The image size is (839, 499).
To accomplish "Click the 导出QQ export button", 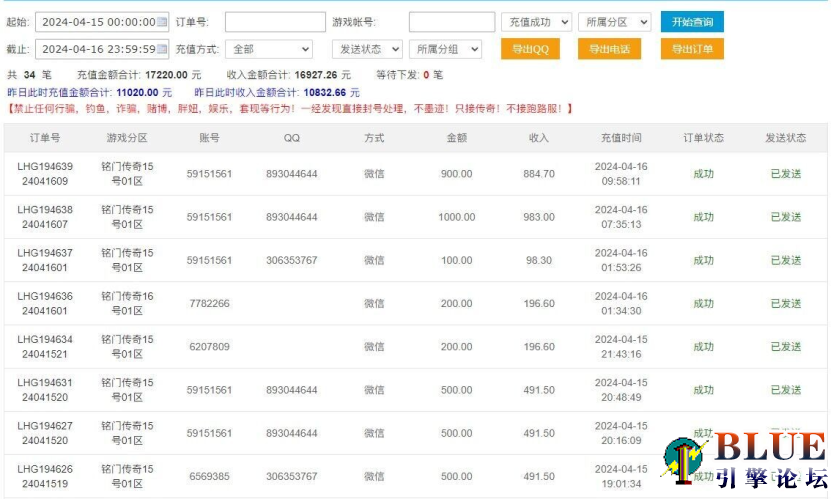I will pos(530,49).
